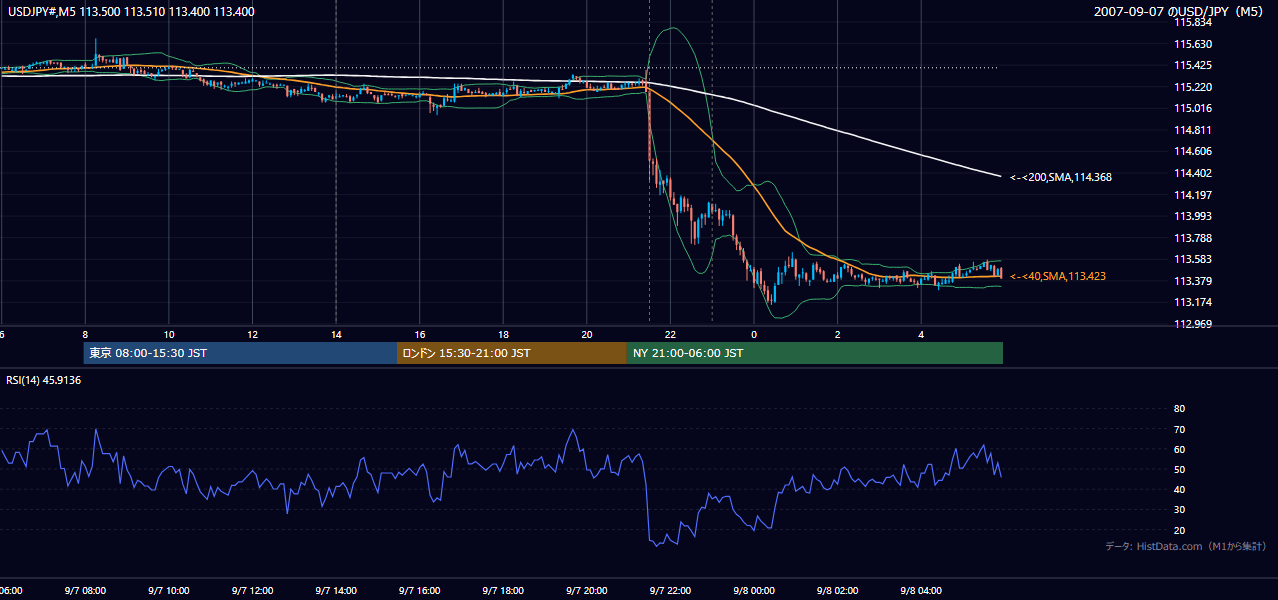Click the NY 21:00-06:00 JST session bar

(815, 353)
